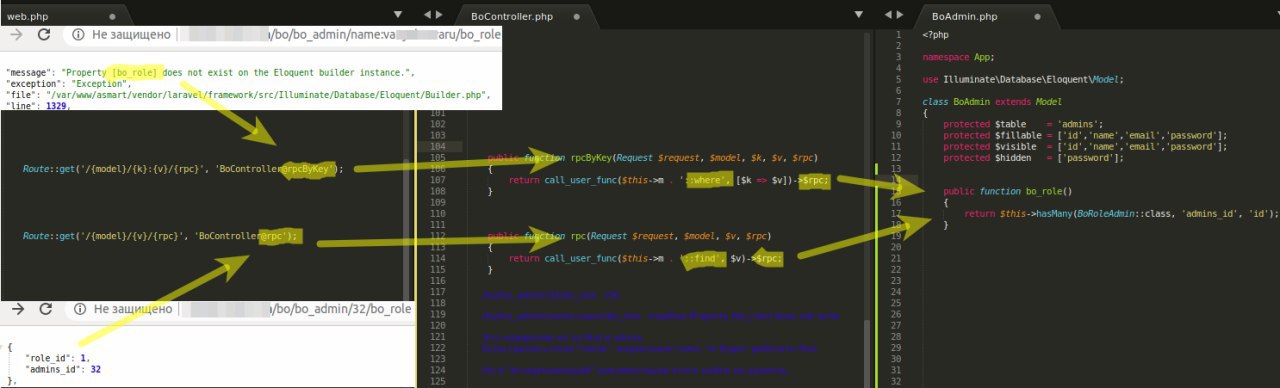Click the protected $visible line
The height and width of the screenshot is (388, 1280).
(1085, 146)
